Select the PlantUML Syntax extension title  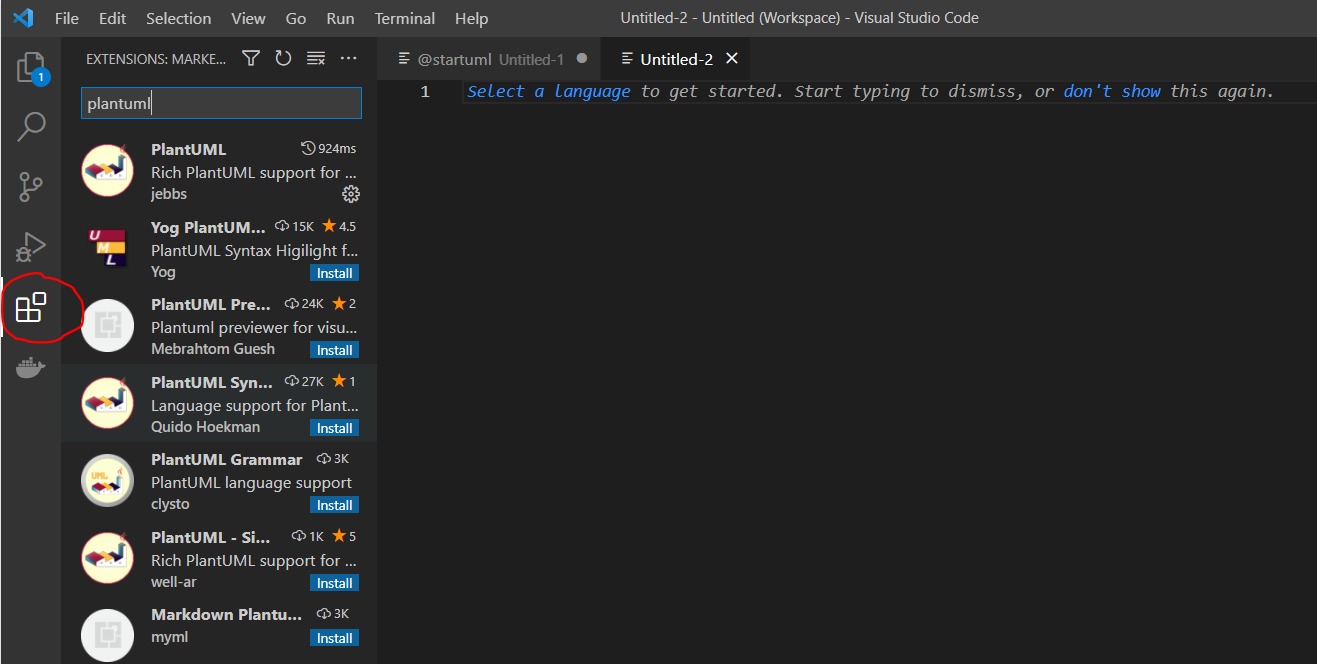point(212,382)
